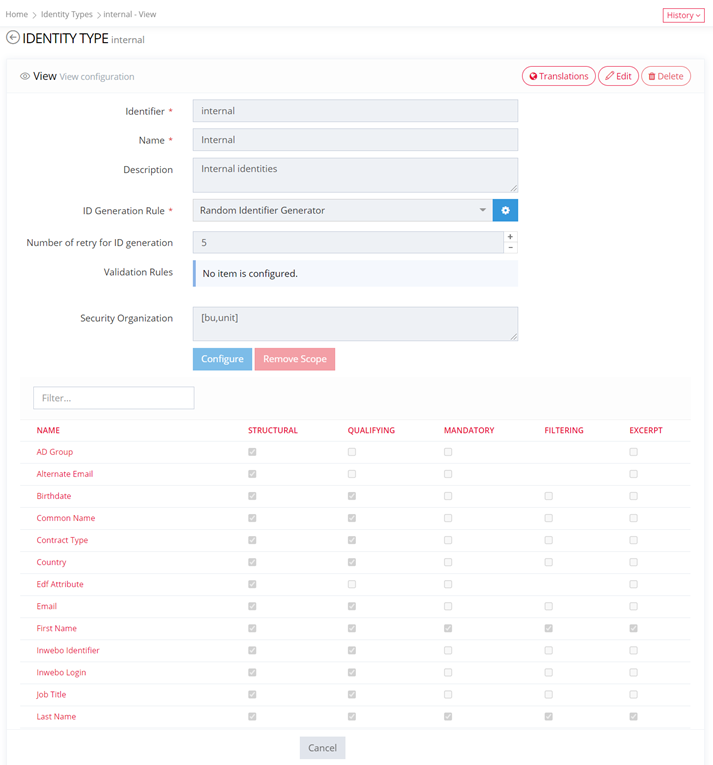Screen dimensions: 713x765
Task: Click the Remove Scope button
Action: [294, 359]
